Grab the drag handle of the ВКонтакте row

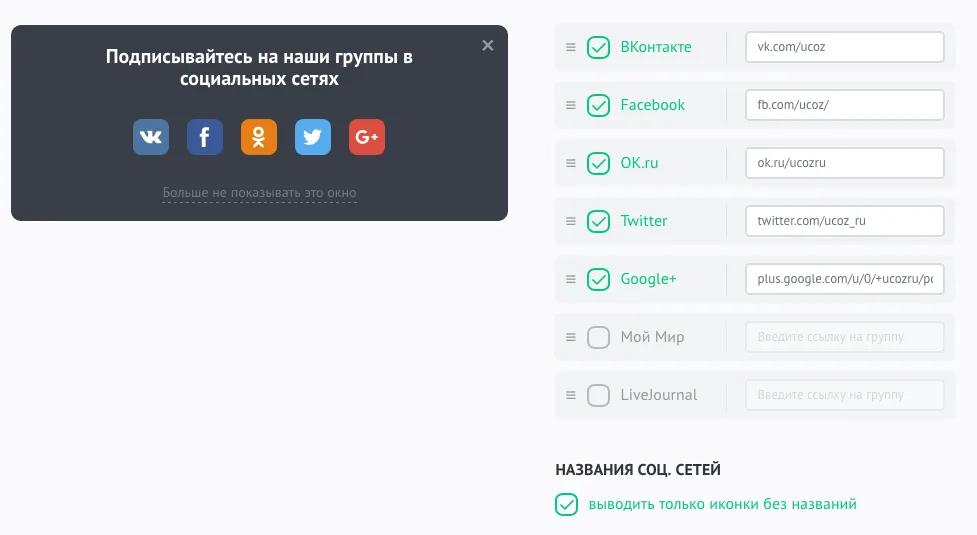[x=571, y=47]
